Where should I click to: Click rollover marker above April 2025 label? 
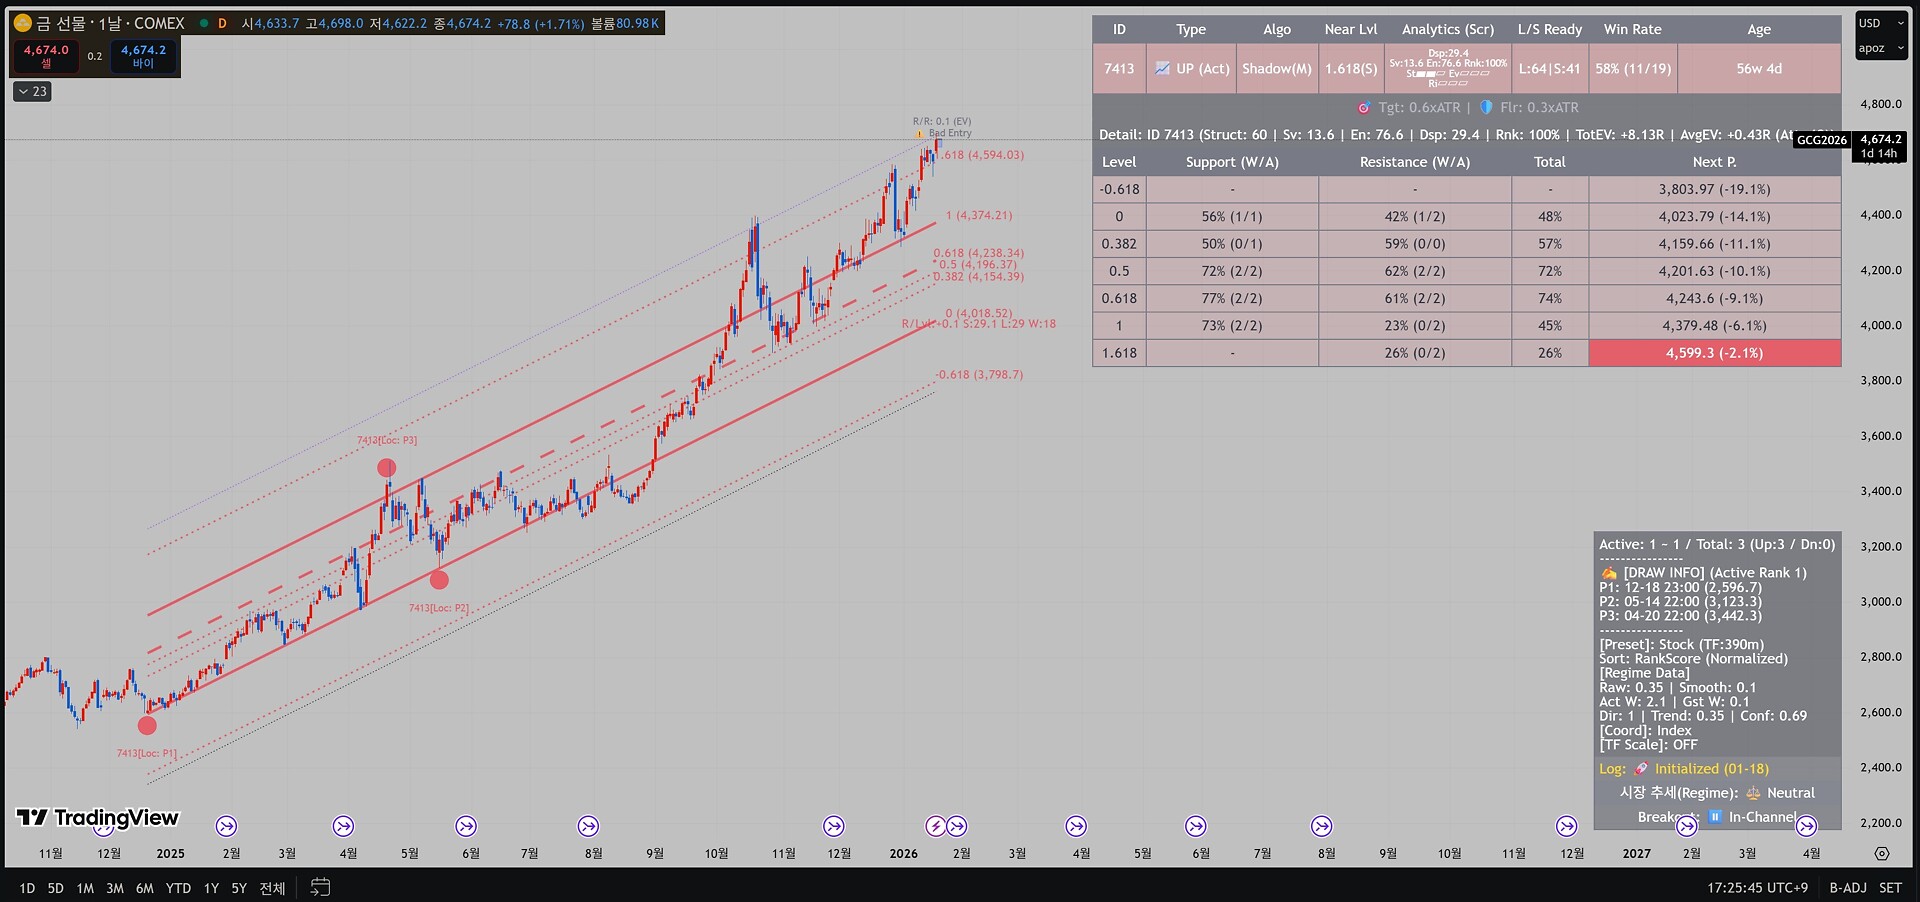tap(344, 826)
